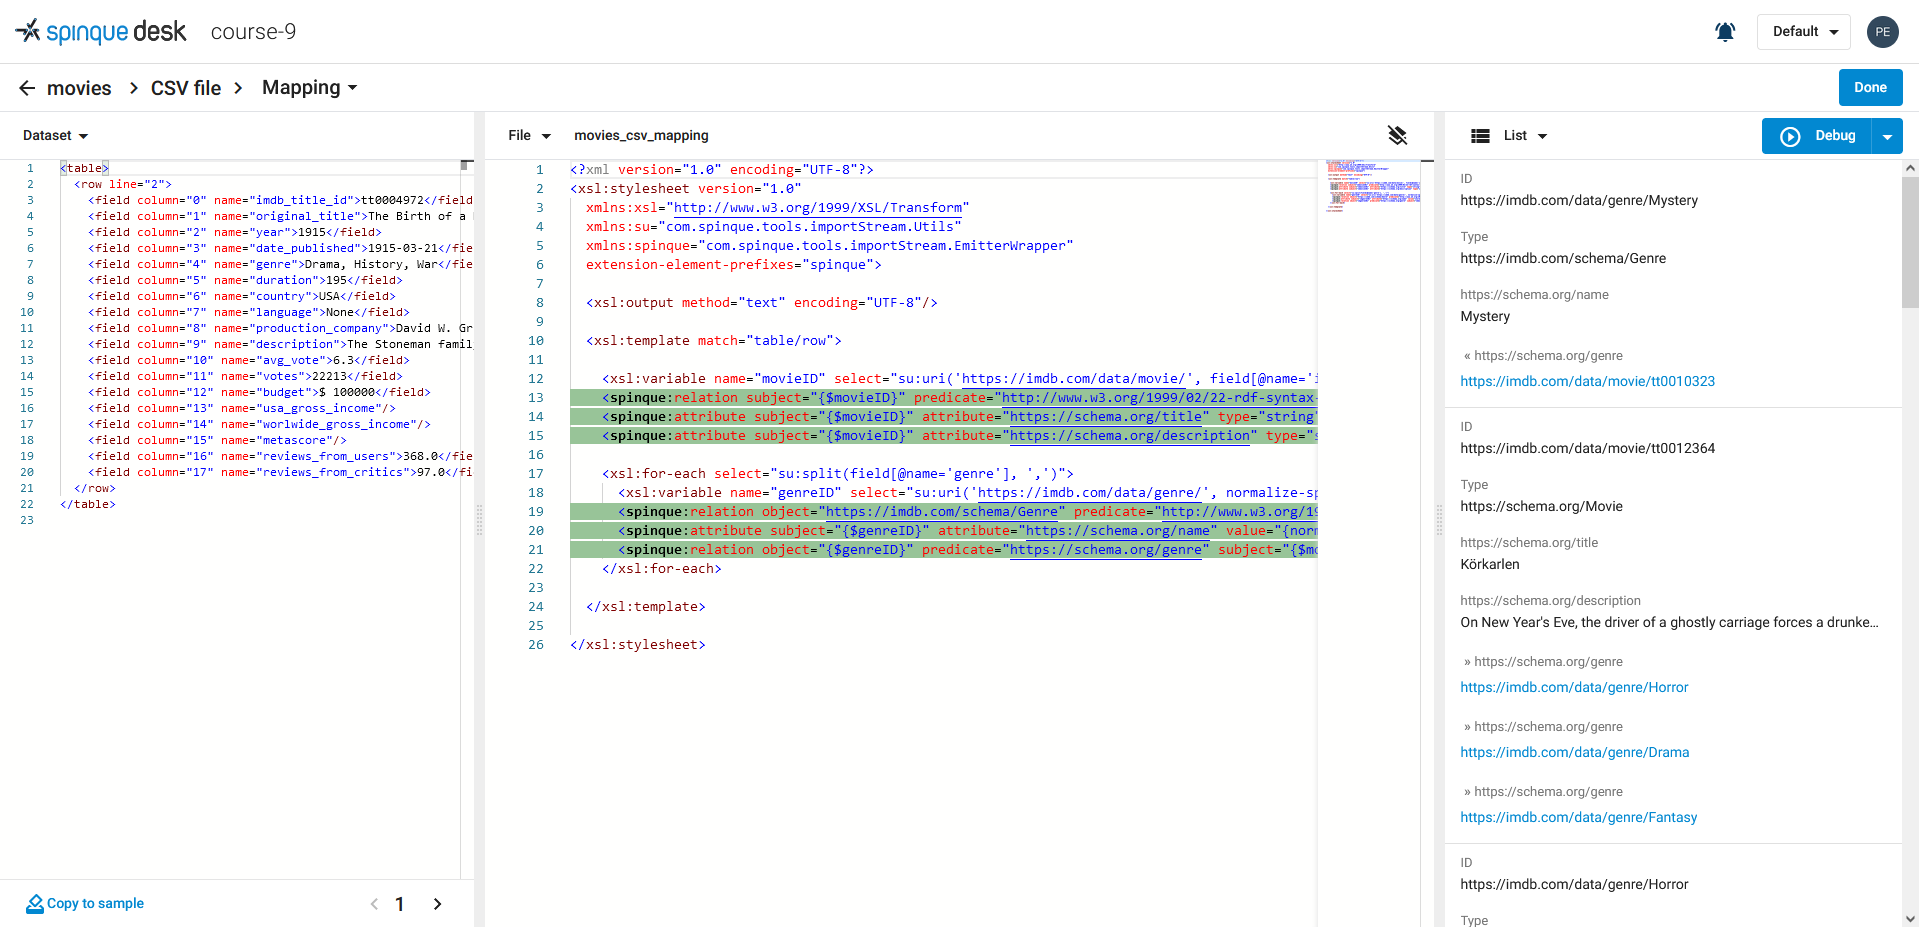1919x927 pixels.
Task: Click dataset field named metascore
Action: (217, 440)
